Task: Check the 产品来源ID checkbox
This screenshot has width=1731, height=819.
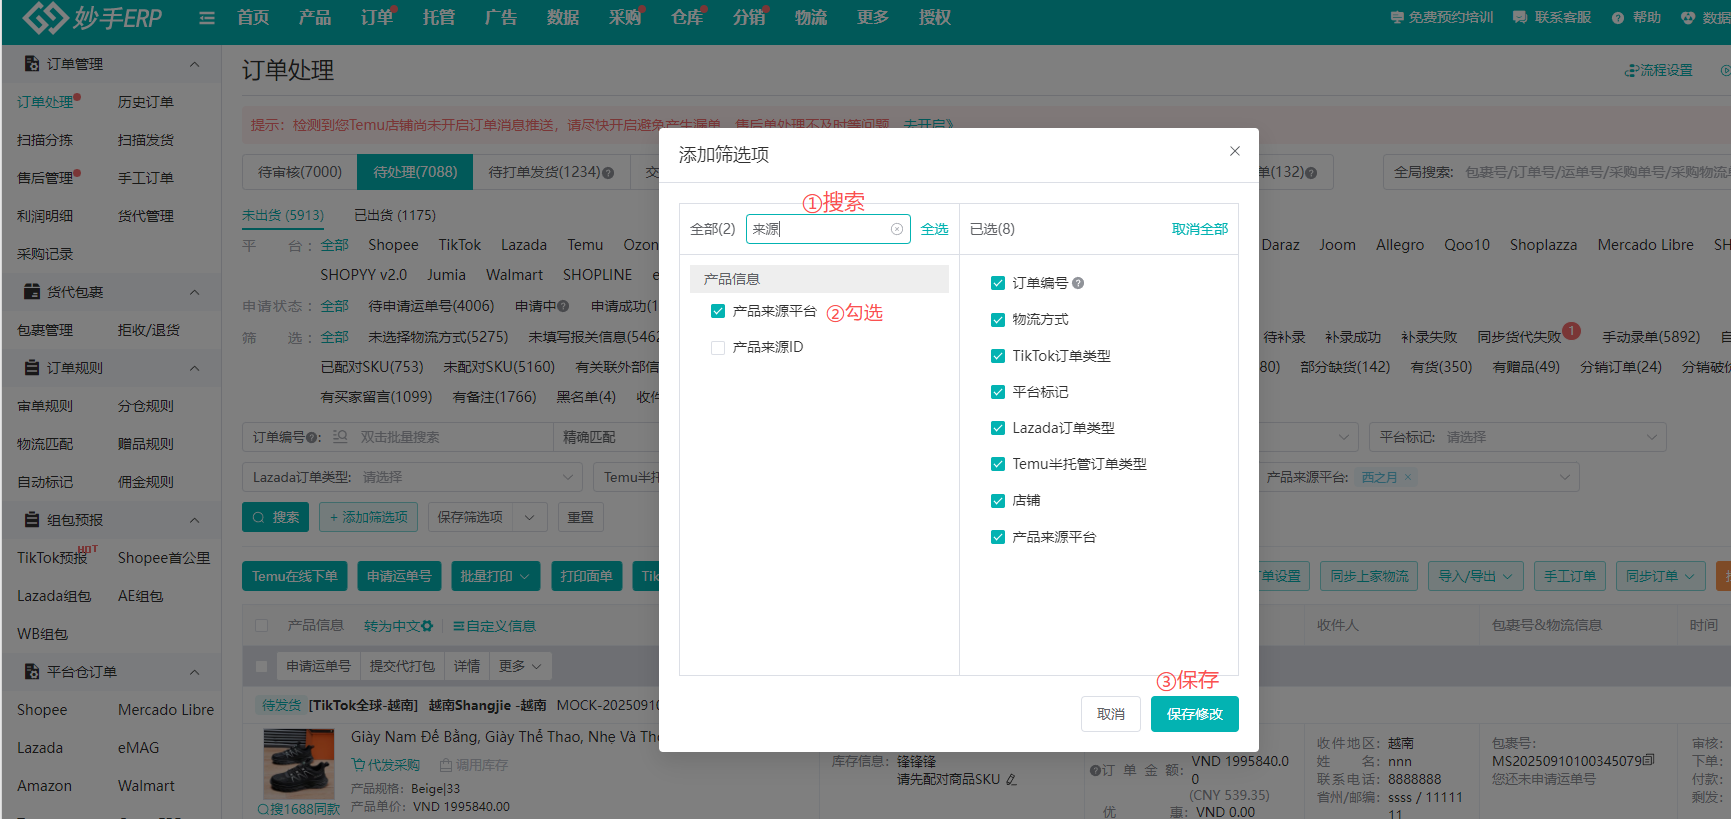Action: pos(718,347)
